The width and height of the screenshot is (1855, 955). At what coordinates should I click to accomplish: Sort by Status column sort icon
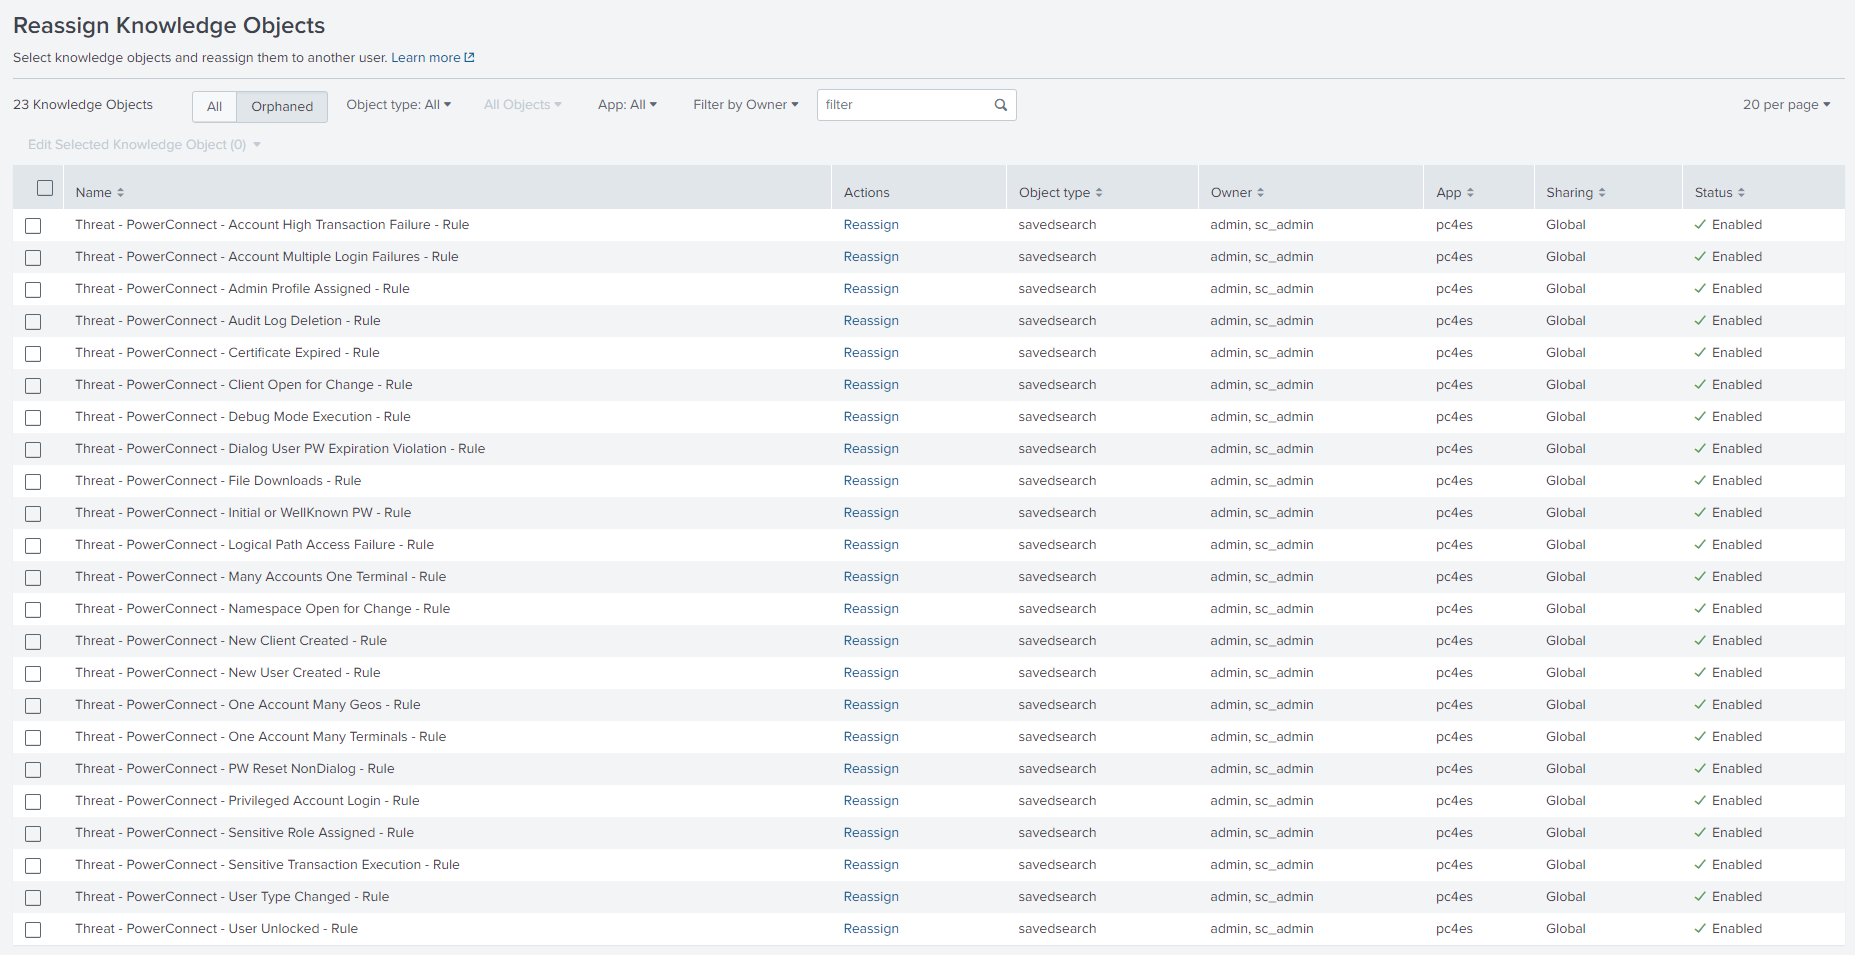[1741, 193]
